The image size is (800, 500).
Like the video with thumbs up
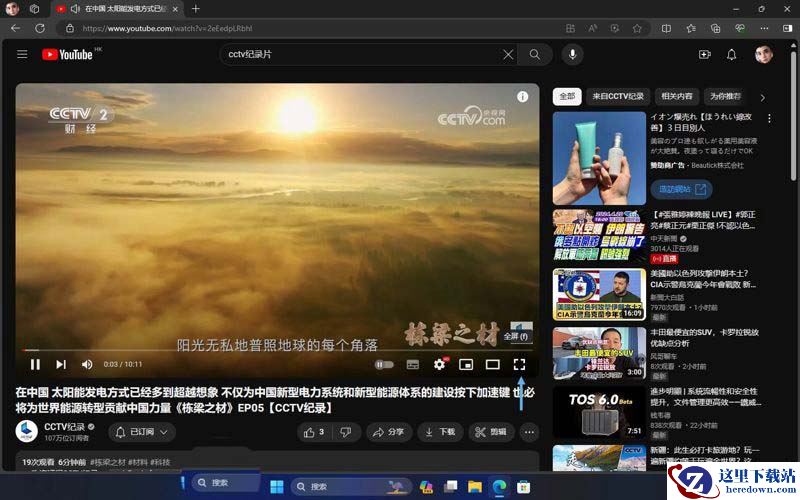[x=314, y=432]
